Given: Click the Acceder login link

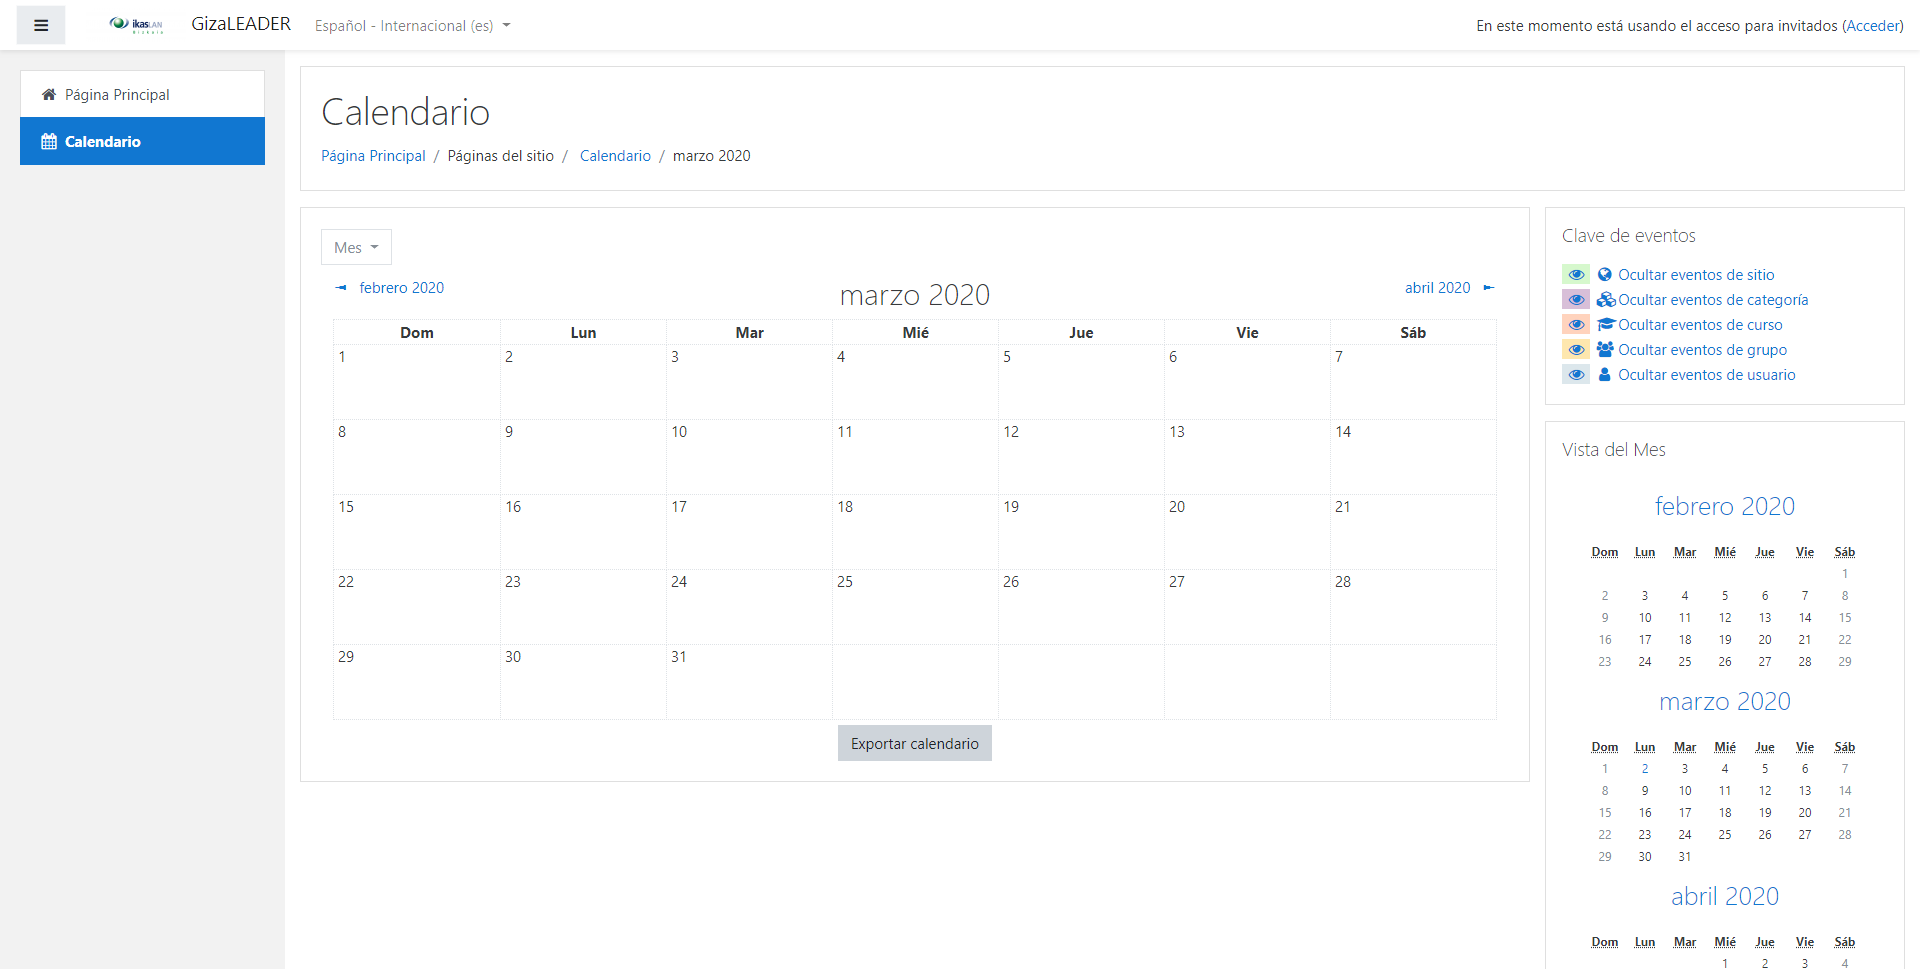Looking at the screenshot, I should click(x=1872, y=26).
